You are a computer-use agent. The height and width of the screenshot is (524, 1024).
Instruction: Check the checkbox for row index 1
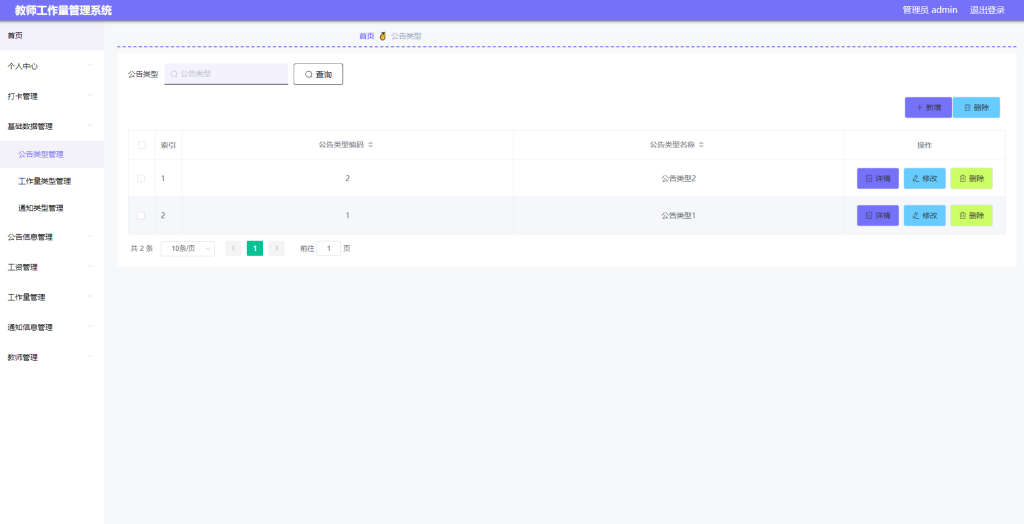pos(141,178)
